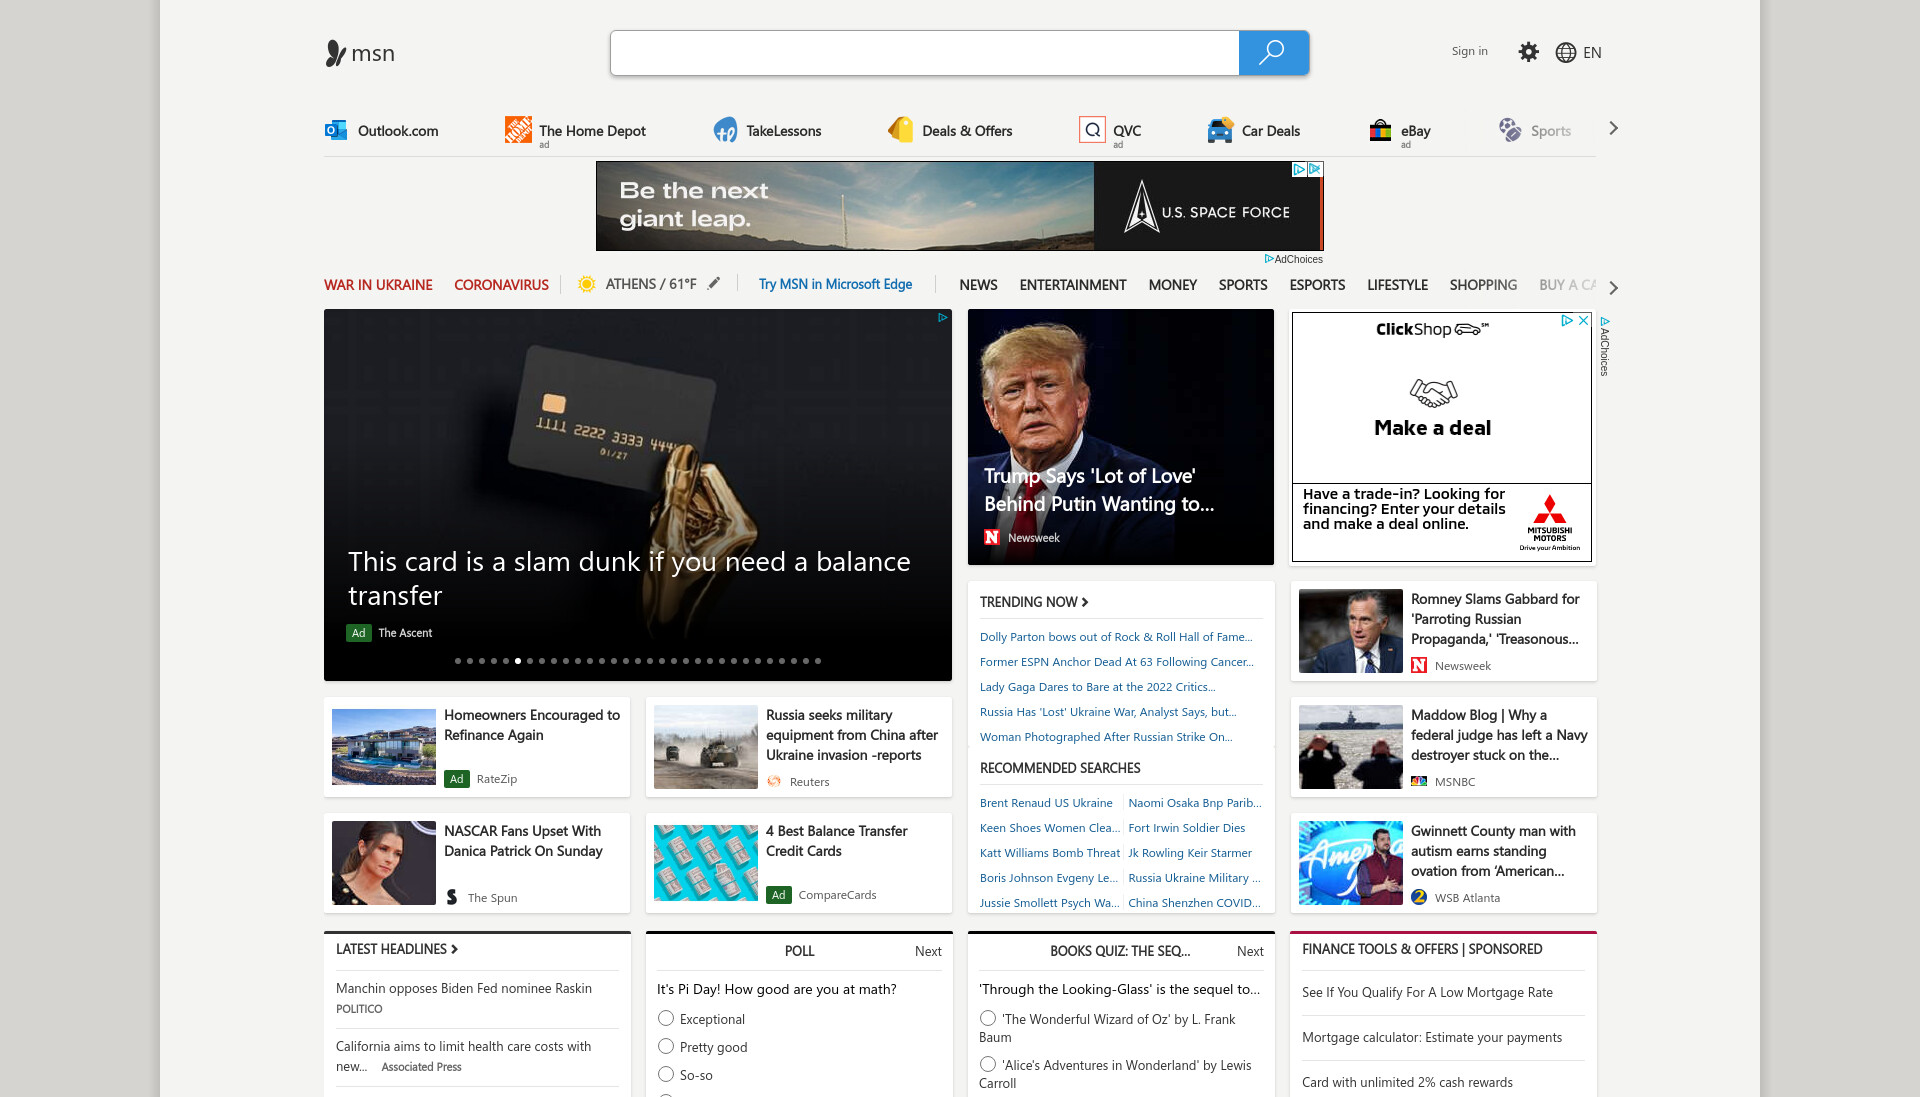Expand navigation categories with right chevron
The image size is (1920, 1097).
point(1613,287)
